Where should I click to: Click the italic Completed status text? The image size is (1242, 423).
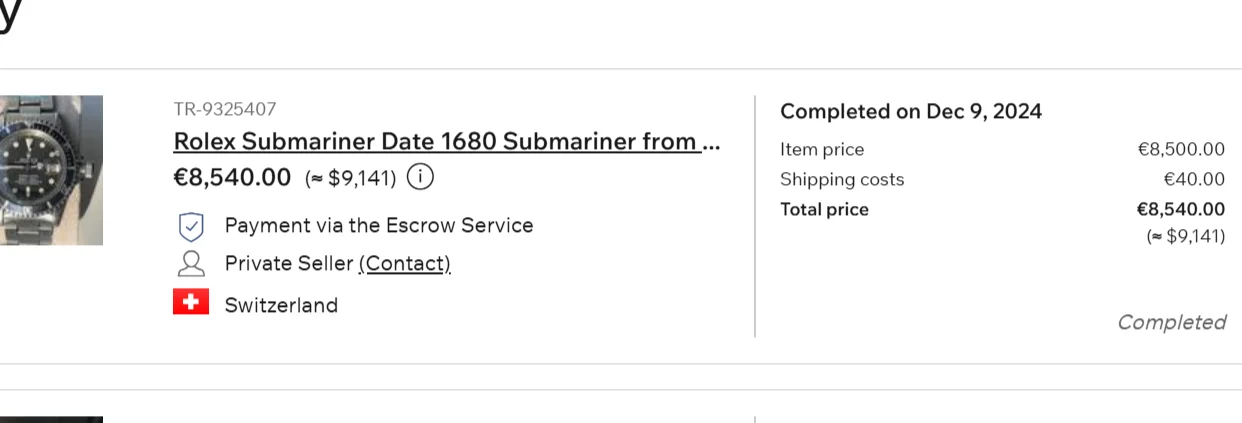point(1170,322)
